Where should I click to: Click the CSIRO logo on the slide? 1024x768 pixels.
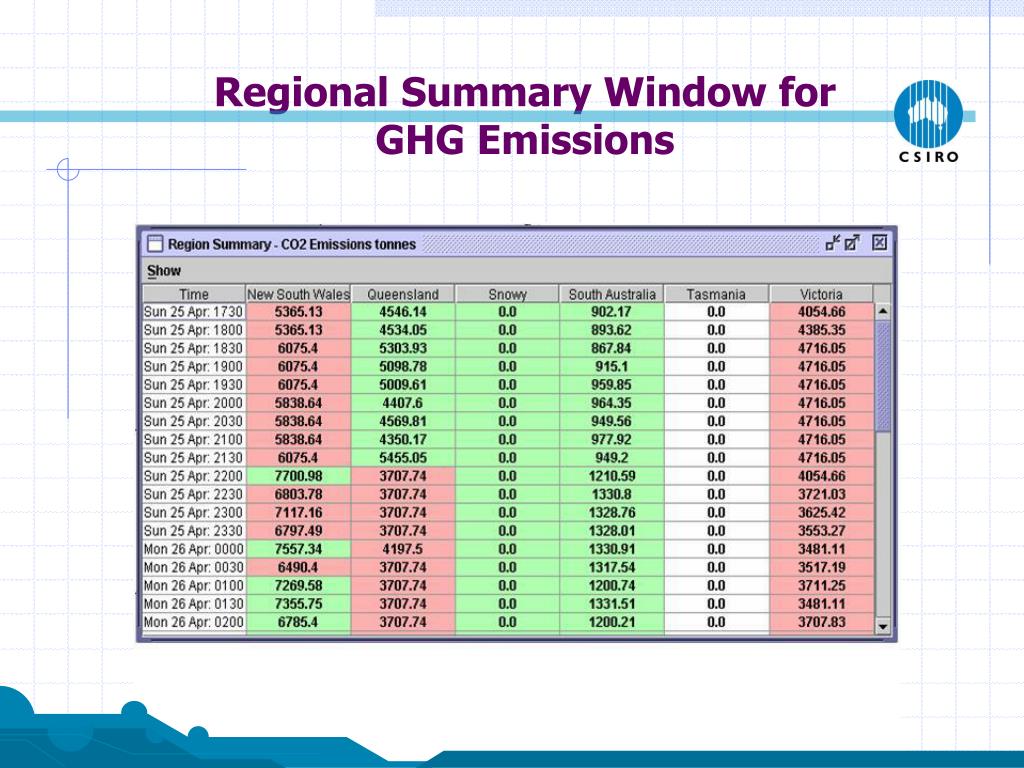coord(928,121)
